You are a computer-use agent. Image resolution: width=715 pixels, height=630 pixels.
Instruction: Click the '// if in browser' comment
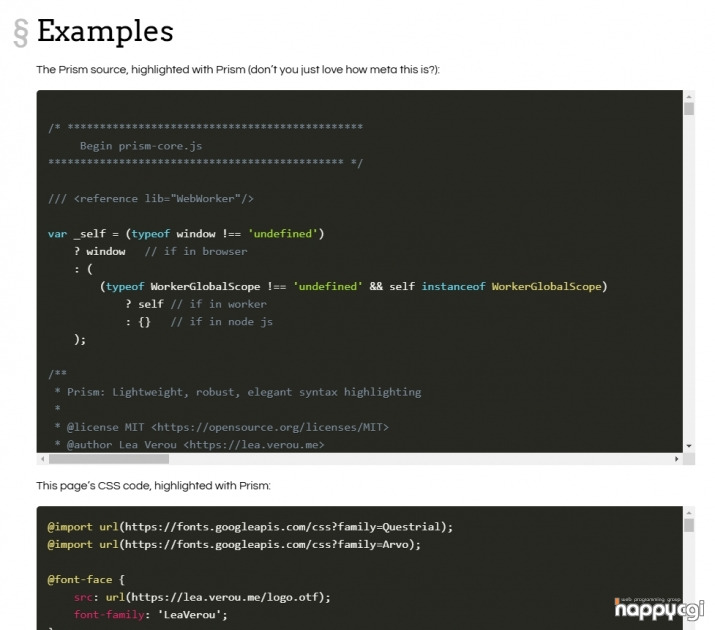point(196,252)
